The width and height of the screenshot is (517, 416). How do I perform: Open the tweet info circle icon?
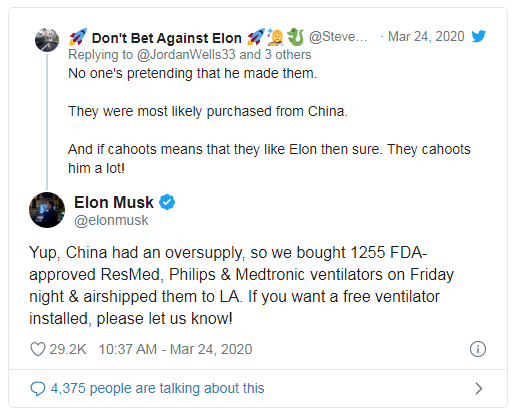click(478, 349)
